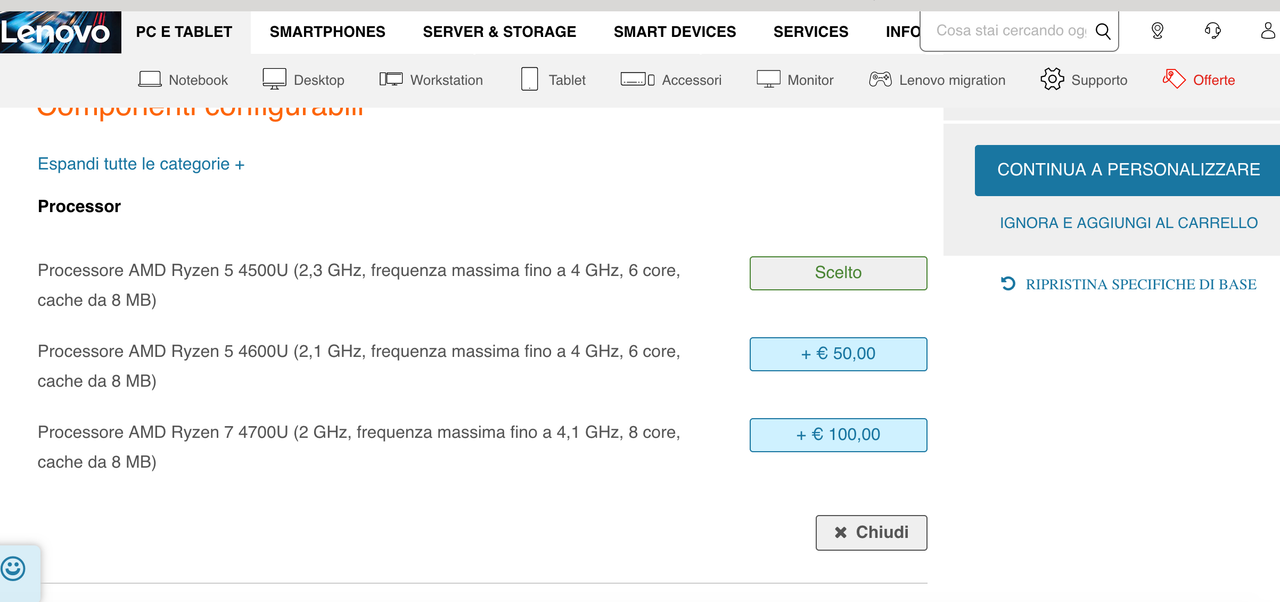The height and width of the screenshot is (602, 1280).
Task: Click the smiley feedback icon
Action: tap(13, 569)
